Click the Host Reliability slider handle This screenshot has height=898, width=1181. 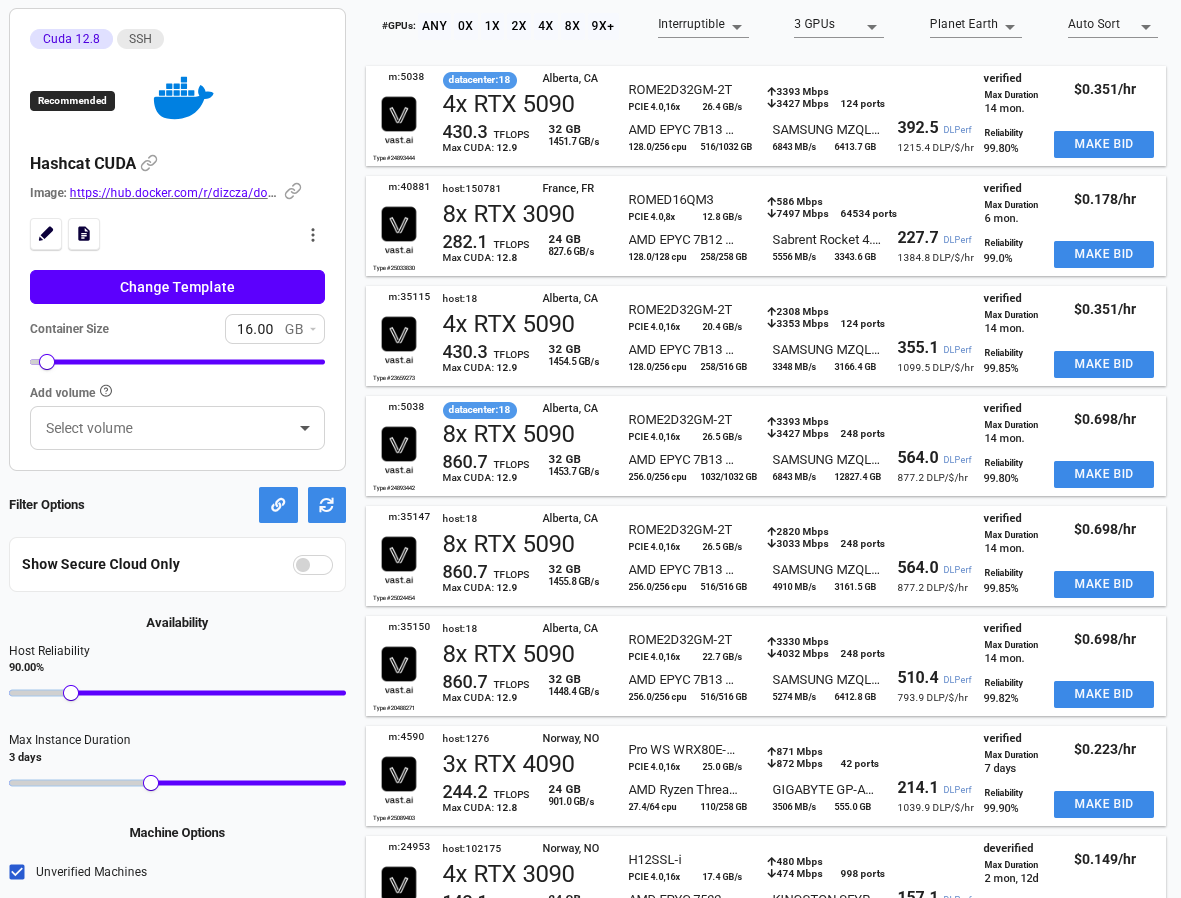(x=71, y=692)
